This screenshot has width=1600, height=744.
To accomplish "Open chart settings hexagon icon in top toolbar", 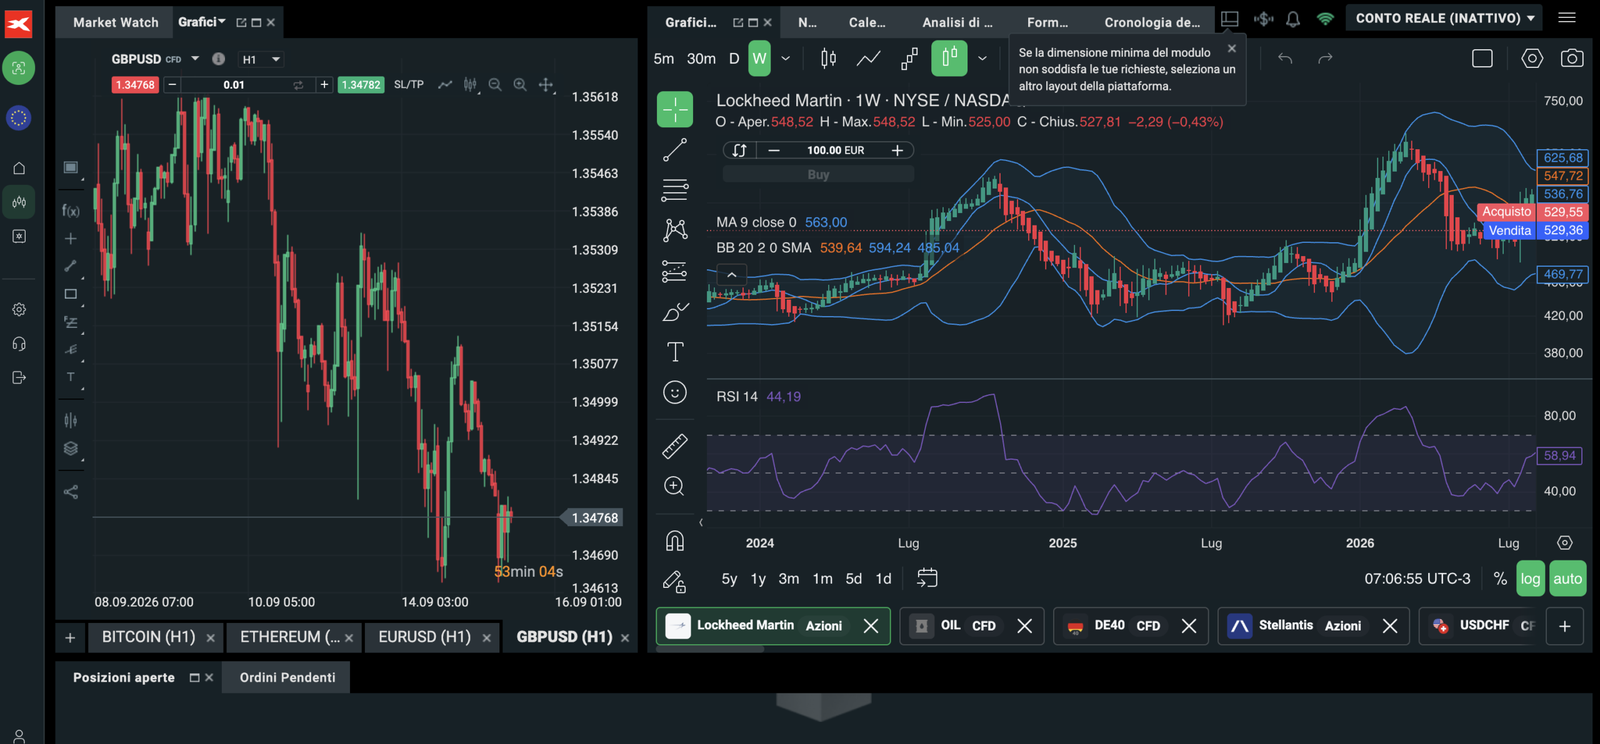I will [x=1532, y=58].
